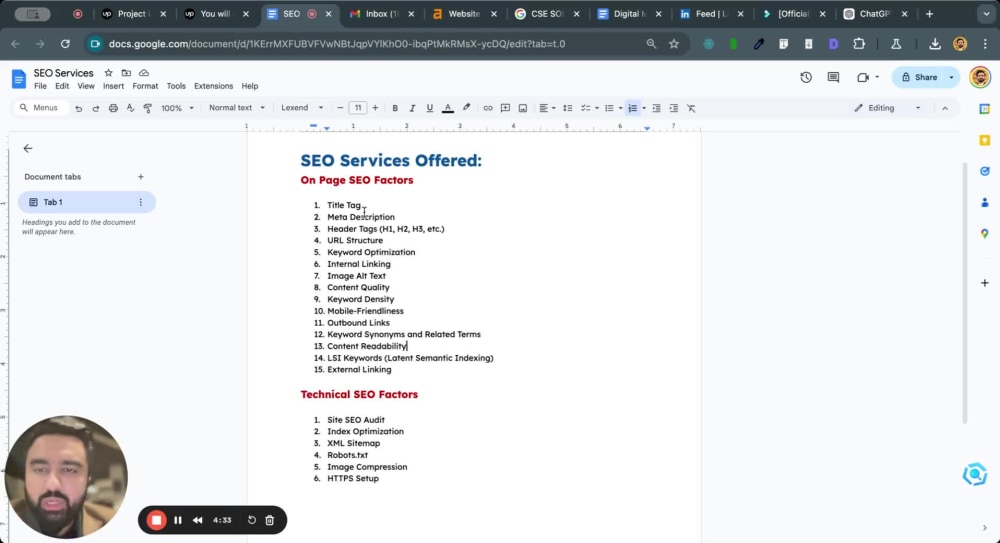
Task: Open the Lexend font dropdown
Action: coord(302,108)
